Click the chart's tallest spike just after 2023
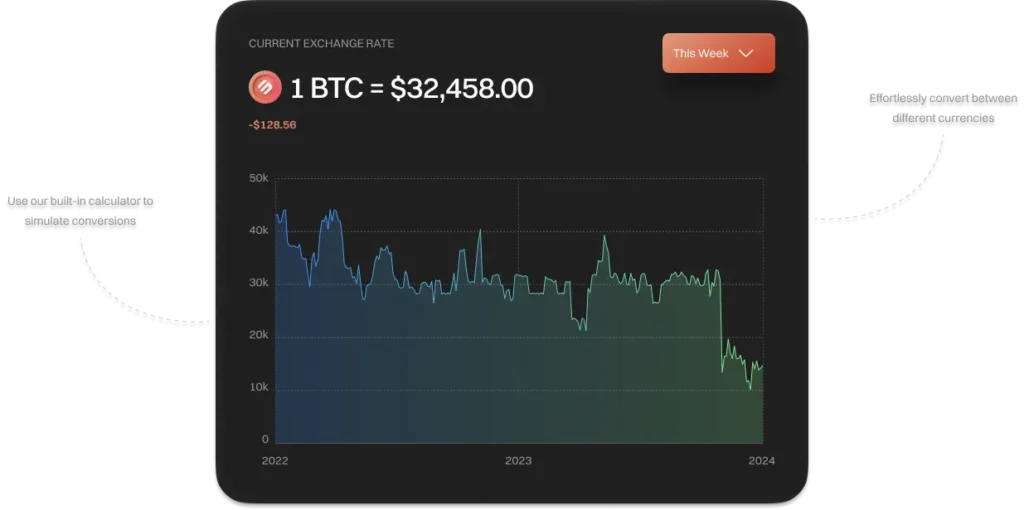This screenshot has width=1024, height=510. pyautogui.click(x=604, y=238)
